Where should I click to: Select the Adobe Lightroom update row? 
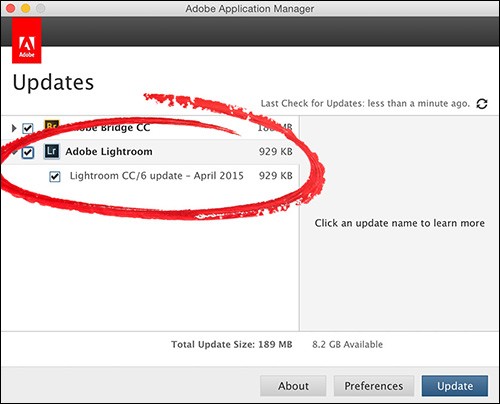coord(150,152)
